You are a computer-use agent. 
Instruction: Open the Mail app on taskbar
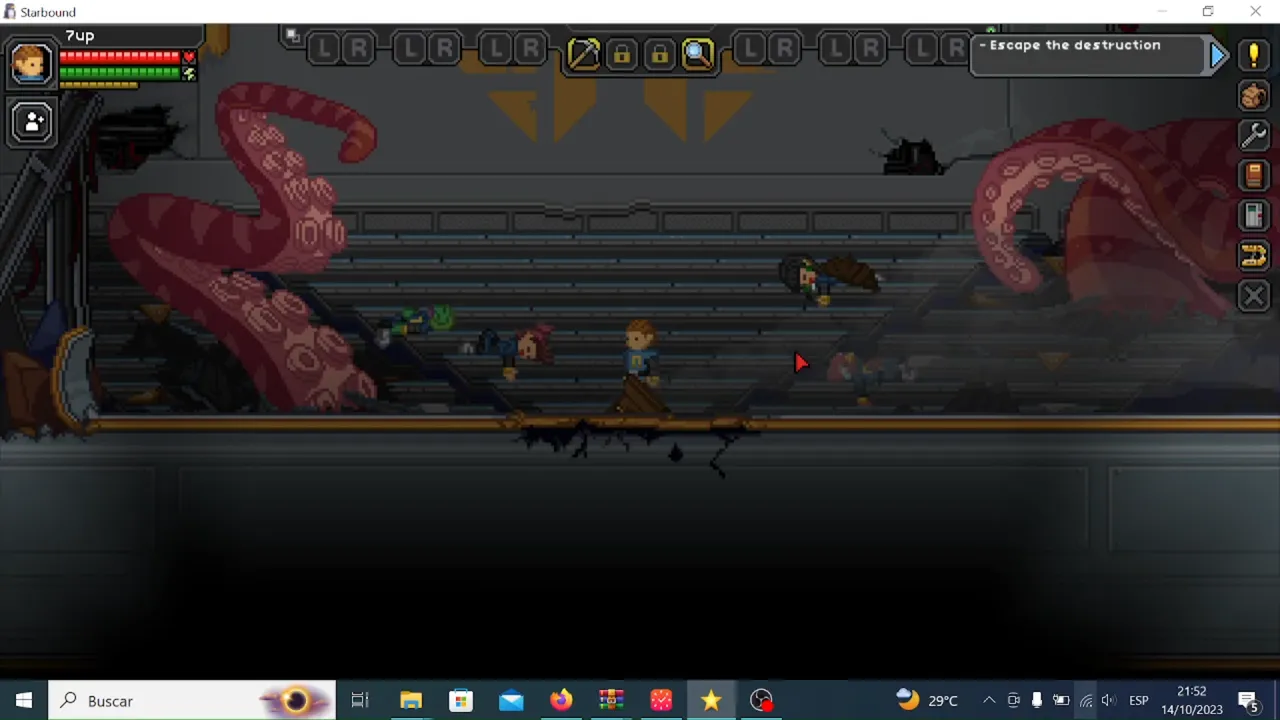pyautogui.click(x=511, y=700)
